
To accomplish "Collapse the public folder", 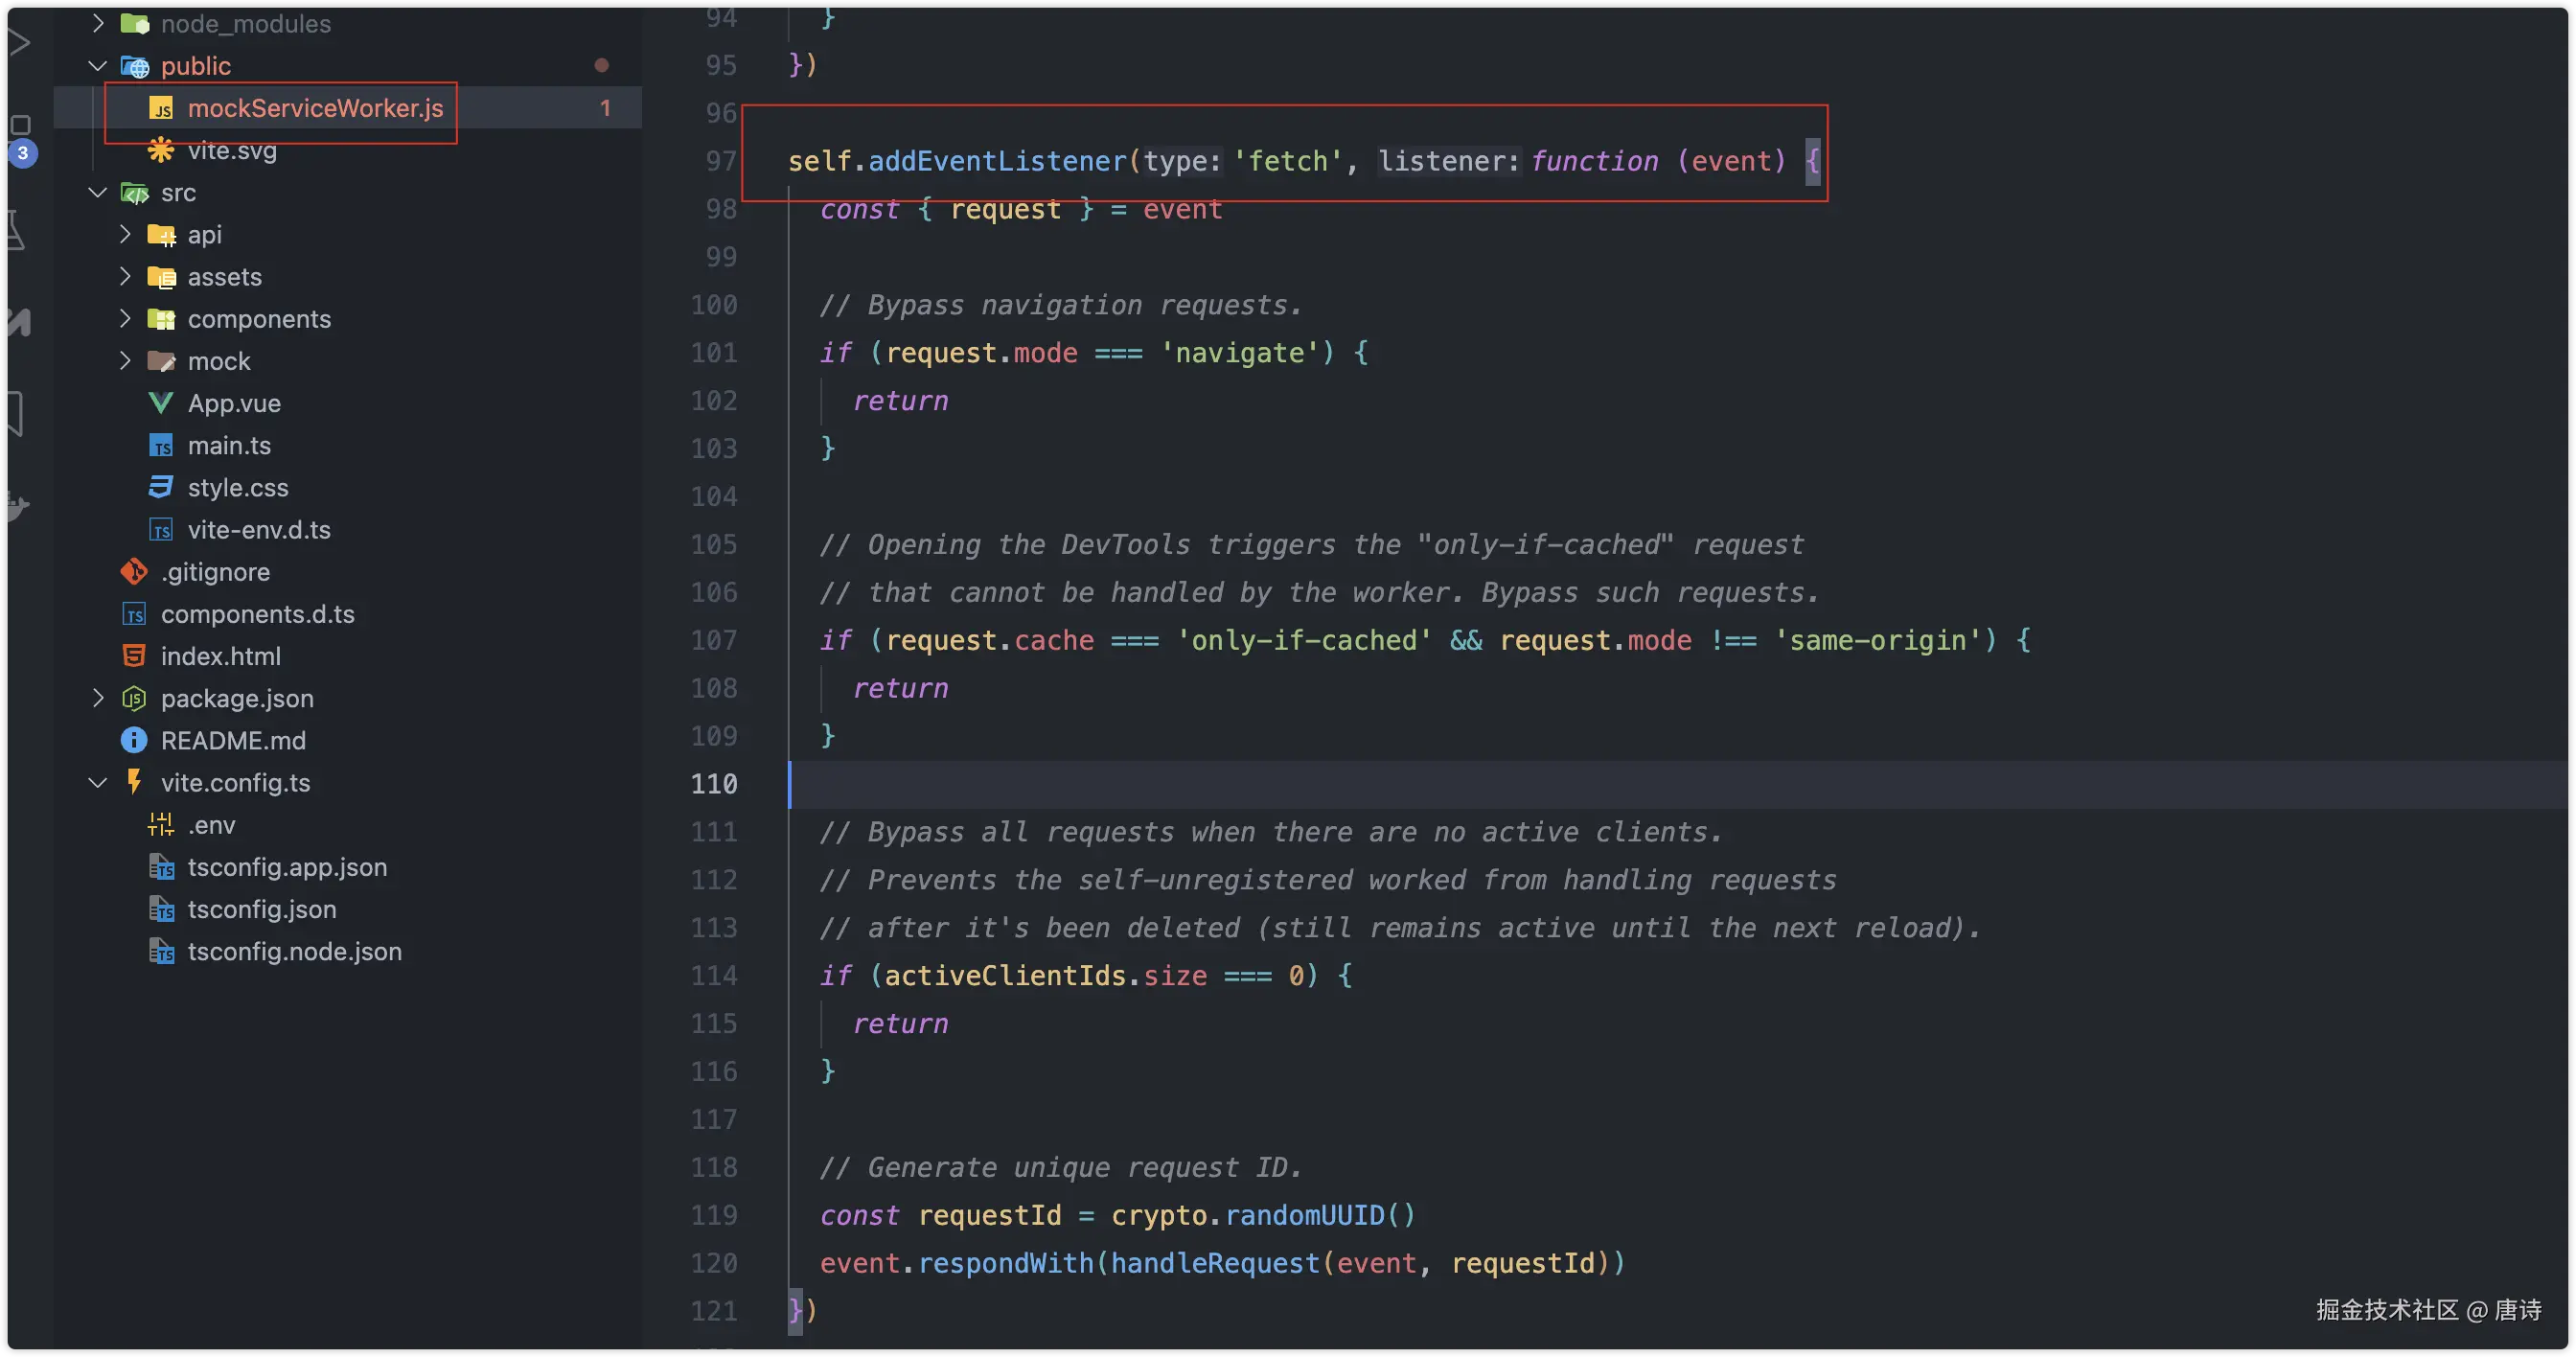I will tap(97, 66).
